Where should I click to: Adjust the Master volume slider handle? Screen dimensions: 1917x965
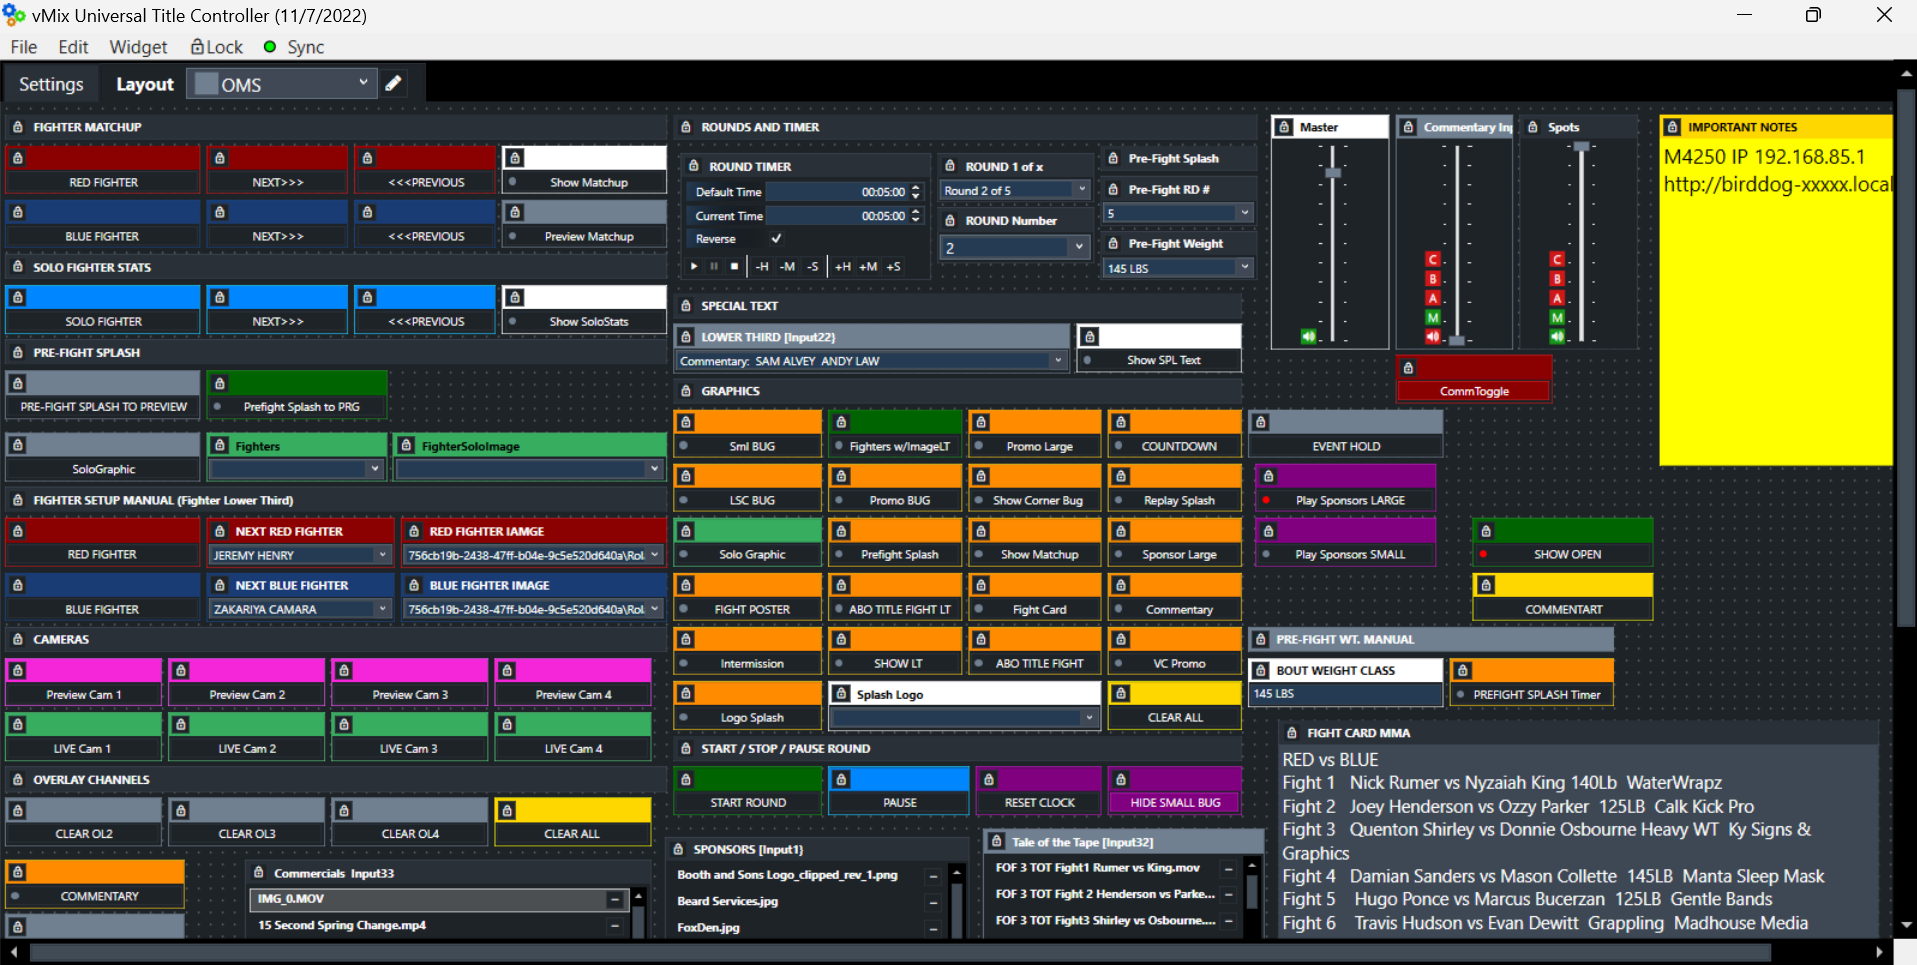tap(1332, 173)
